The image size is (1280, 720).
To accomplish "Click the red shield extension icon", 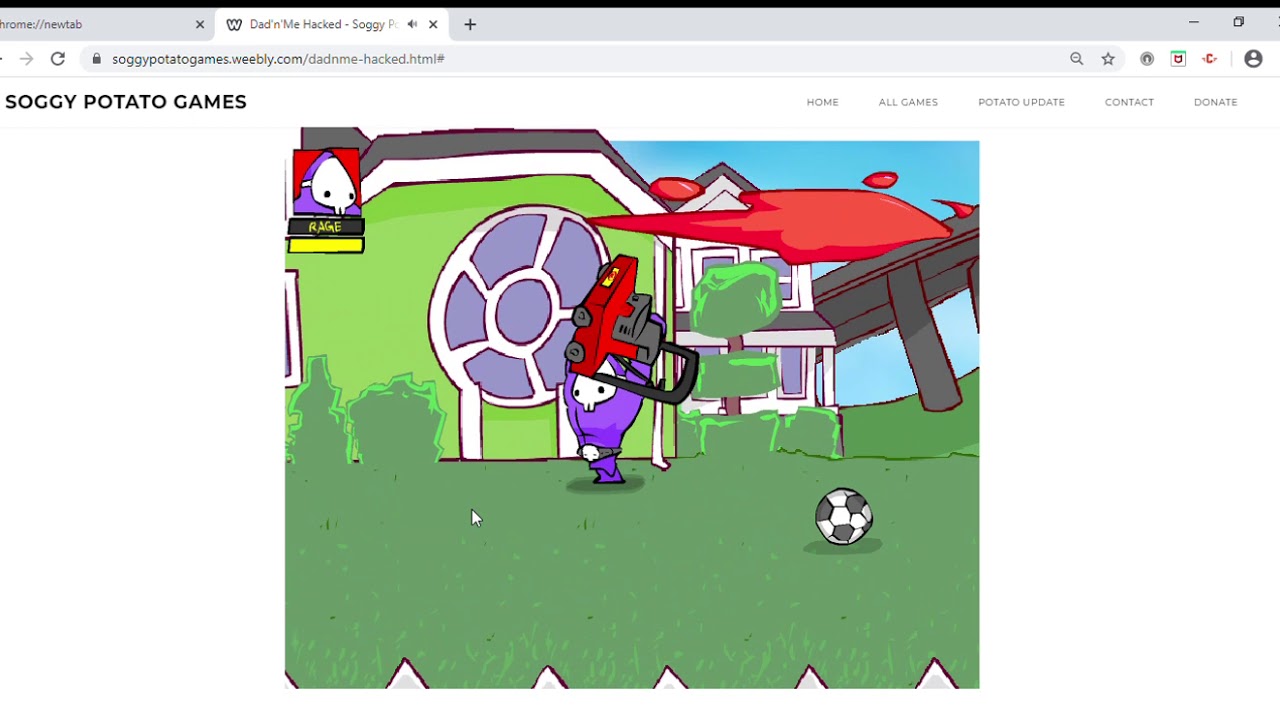I will click(x=1178, y=59).
